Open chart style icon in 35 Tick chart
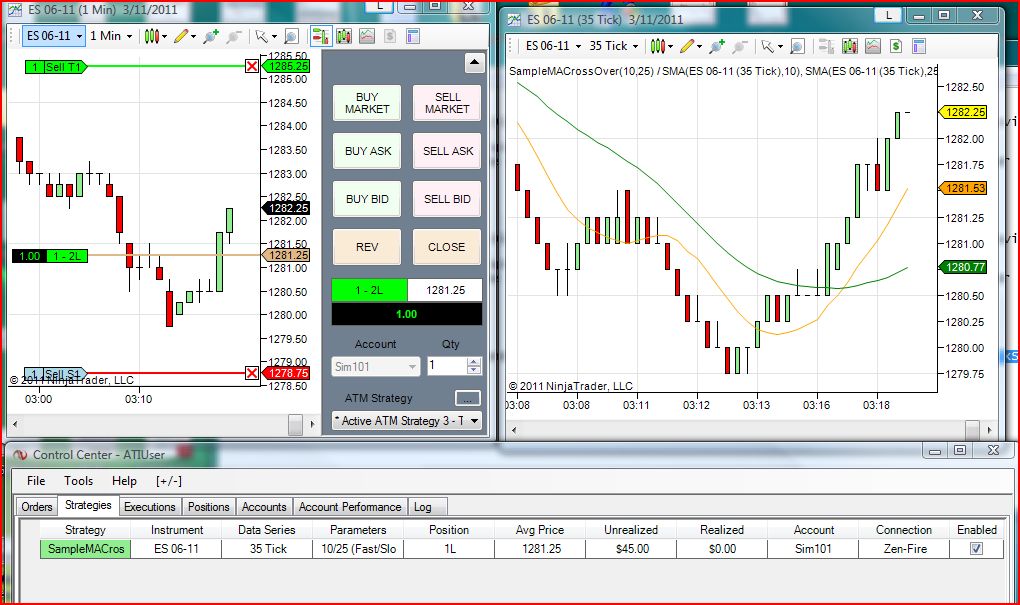 click(x=657, y=46)
